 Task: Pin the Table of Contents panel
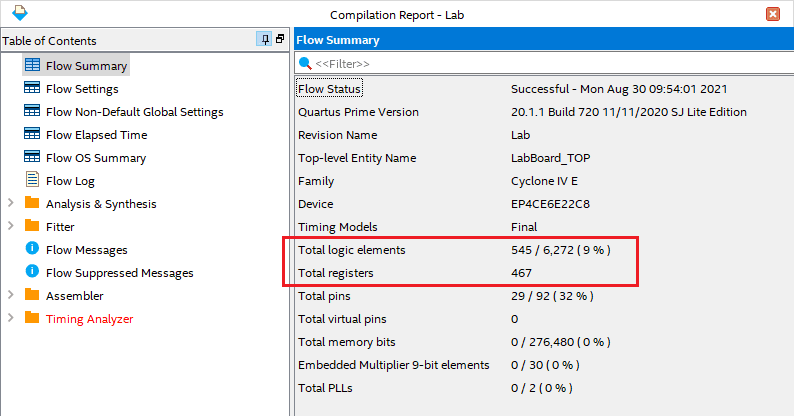(264, 40)
